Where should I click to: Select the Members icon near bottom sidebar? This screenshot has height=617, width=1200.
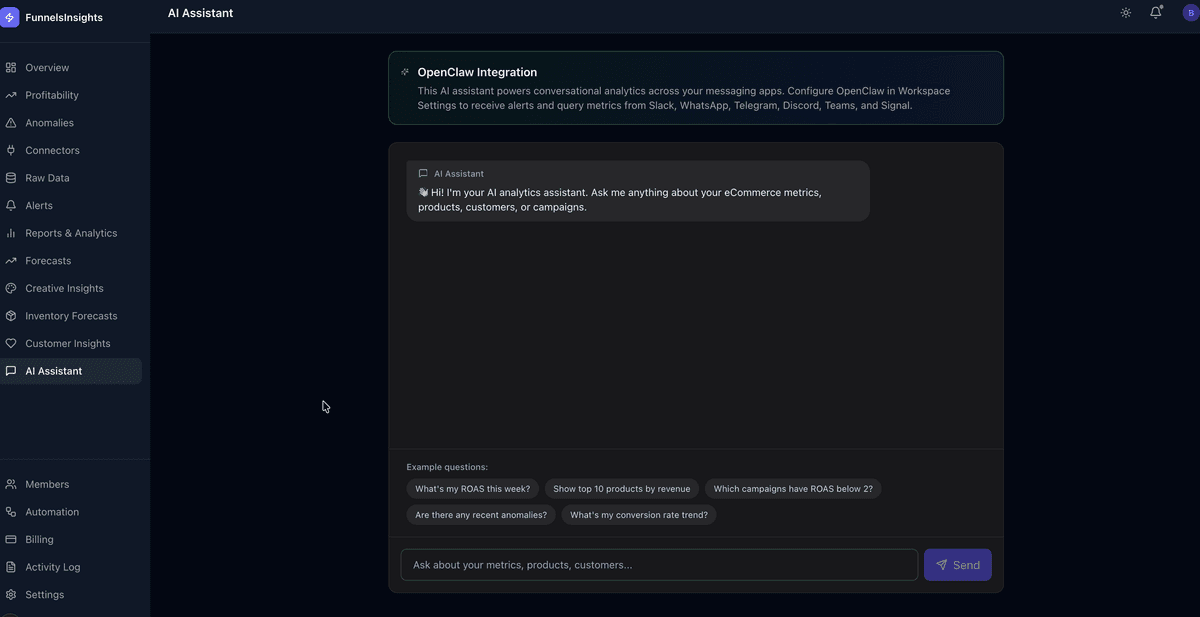coord(10,484)
